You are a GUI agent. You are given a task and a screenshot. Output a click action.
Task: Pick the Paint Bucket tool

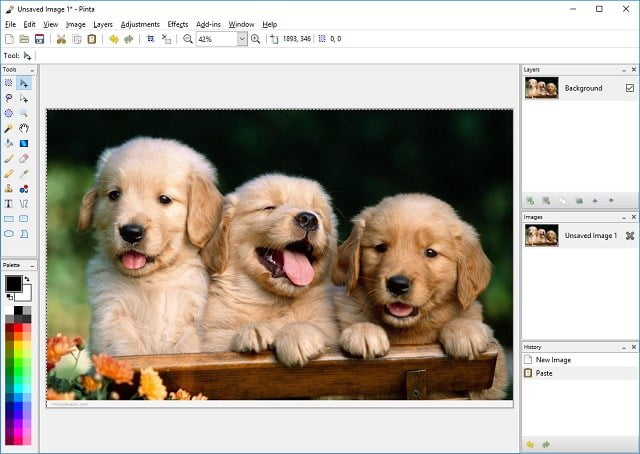click(x=9, y=143)
